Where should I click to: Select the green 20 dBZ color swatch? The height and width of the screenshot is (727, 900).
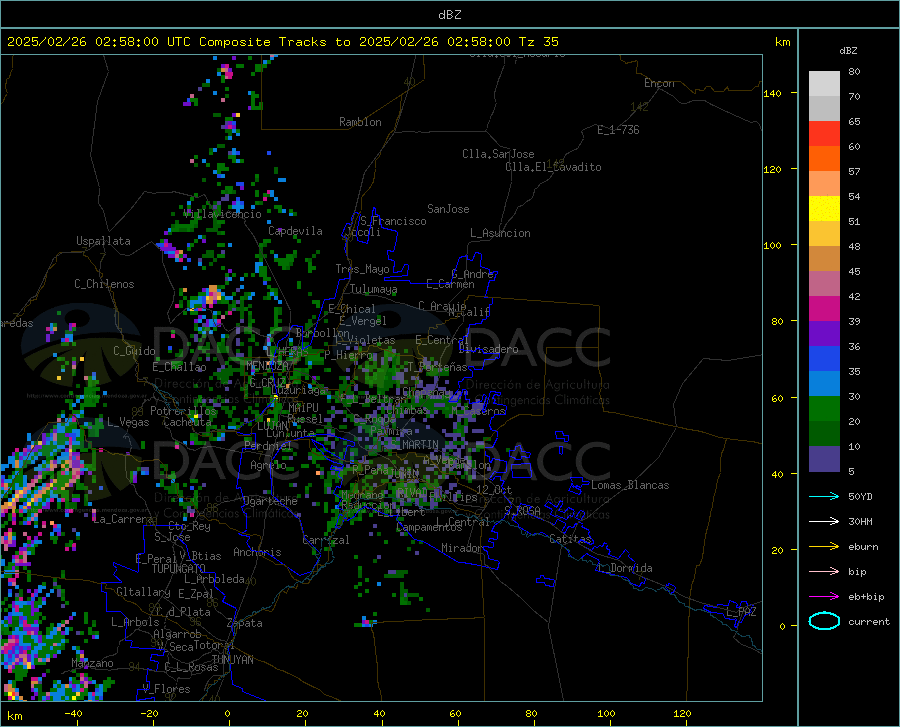(824, 409)
